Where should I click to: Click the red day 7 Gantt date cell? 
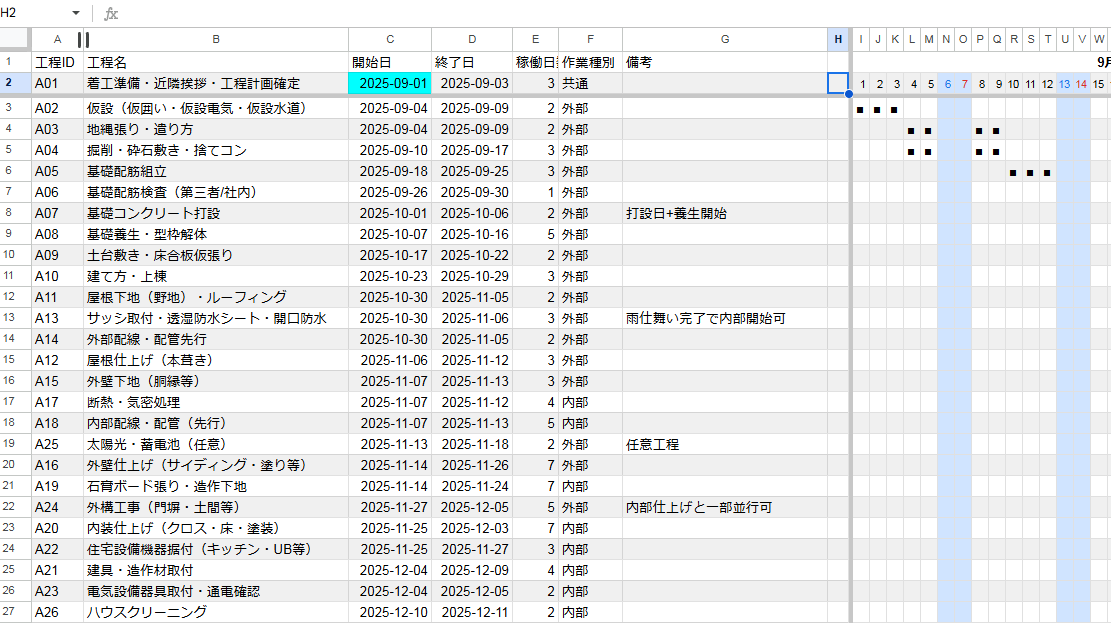click(x=964, y=84)
